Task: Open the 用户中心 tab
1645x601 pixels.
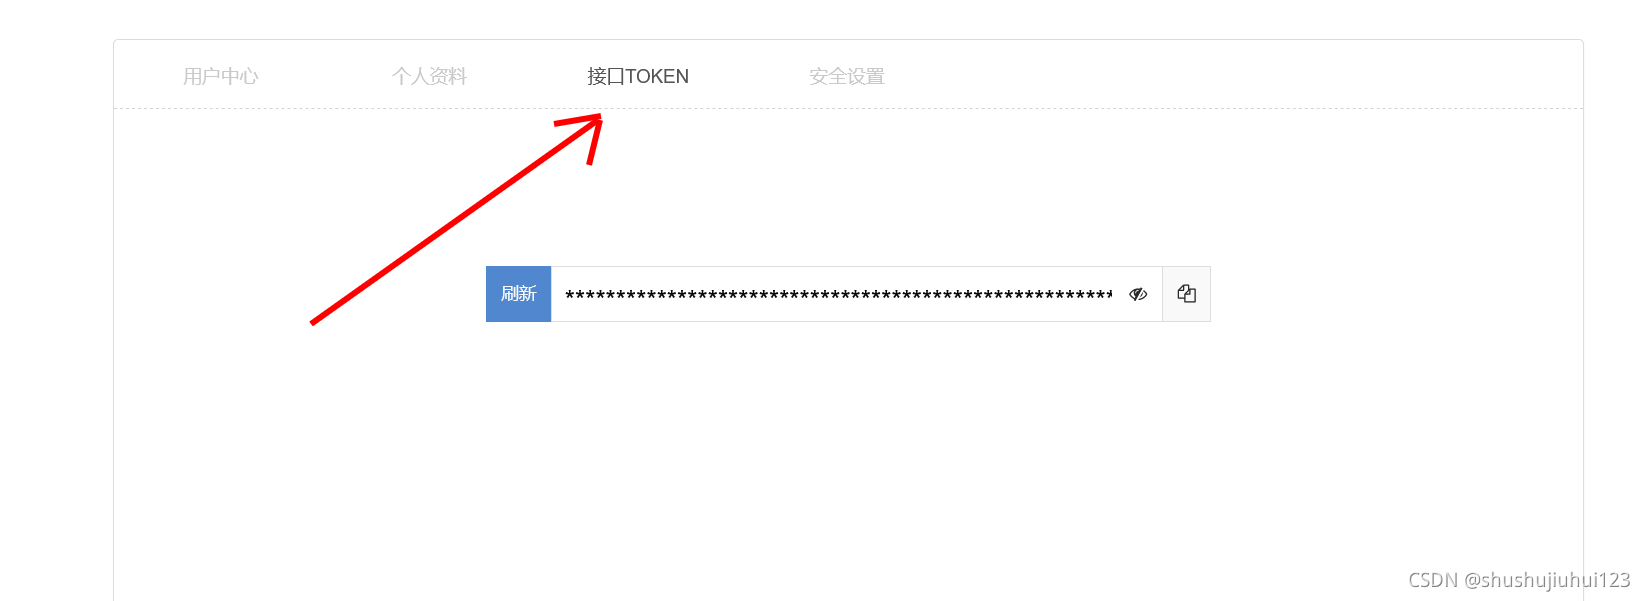Action: tap(221, 76)
